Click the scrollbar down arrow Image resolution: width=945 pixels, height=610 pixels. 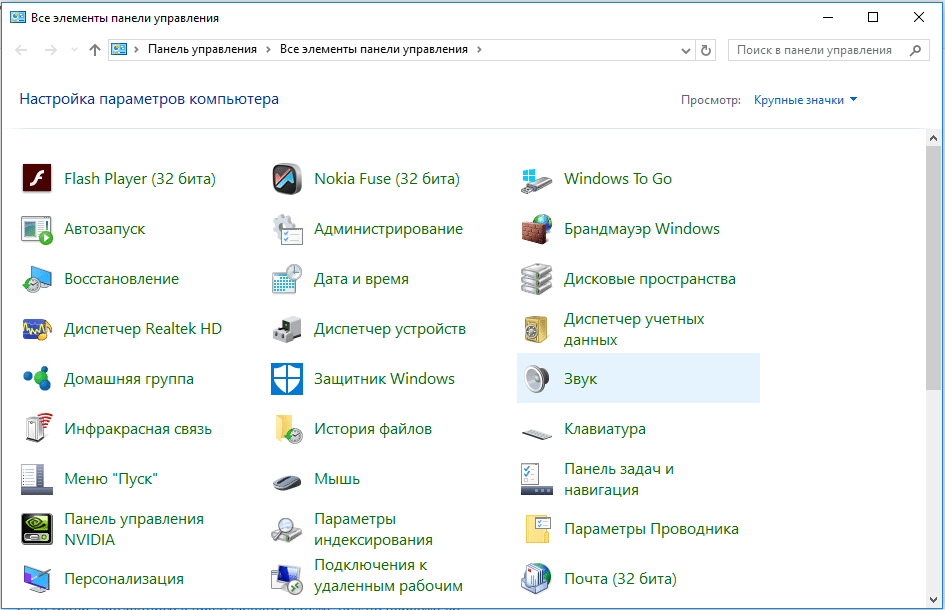pos(934,600)
